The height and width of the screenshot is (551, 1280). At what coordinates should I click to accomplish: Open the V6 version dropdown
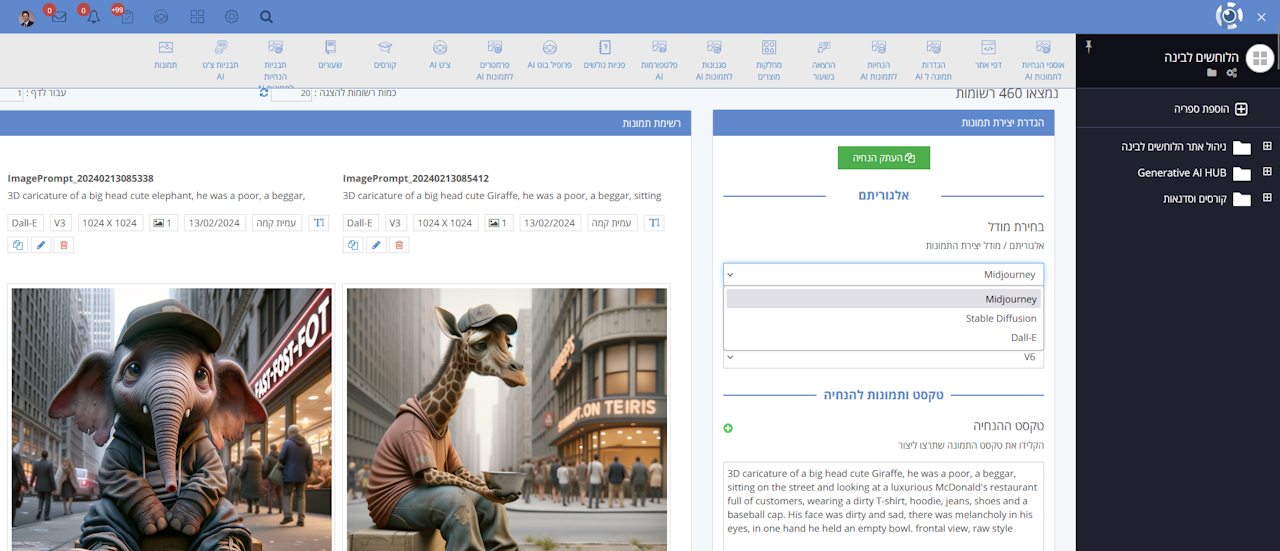883,357
